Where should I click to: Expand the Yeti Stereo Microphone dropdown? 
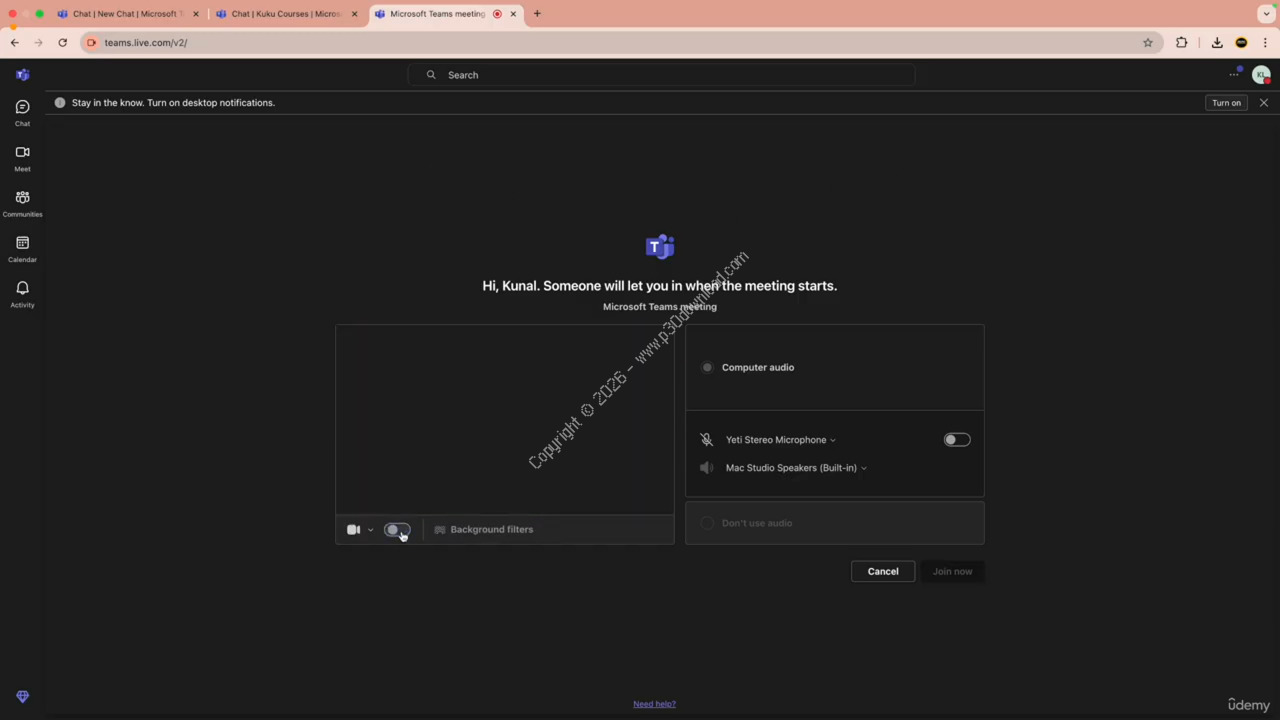click(x=780, y=440)
